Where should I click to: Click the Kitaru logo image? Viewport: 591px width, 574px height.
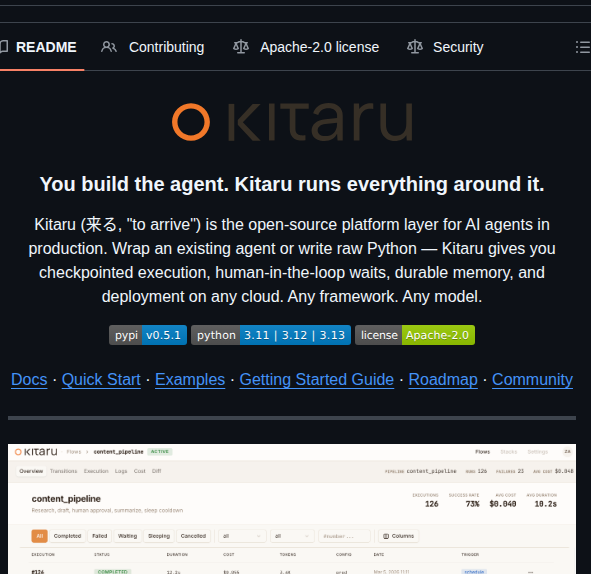[x=292, y=122]
